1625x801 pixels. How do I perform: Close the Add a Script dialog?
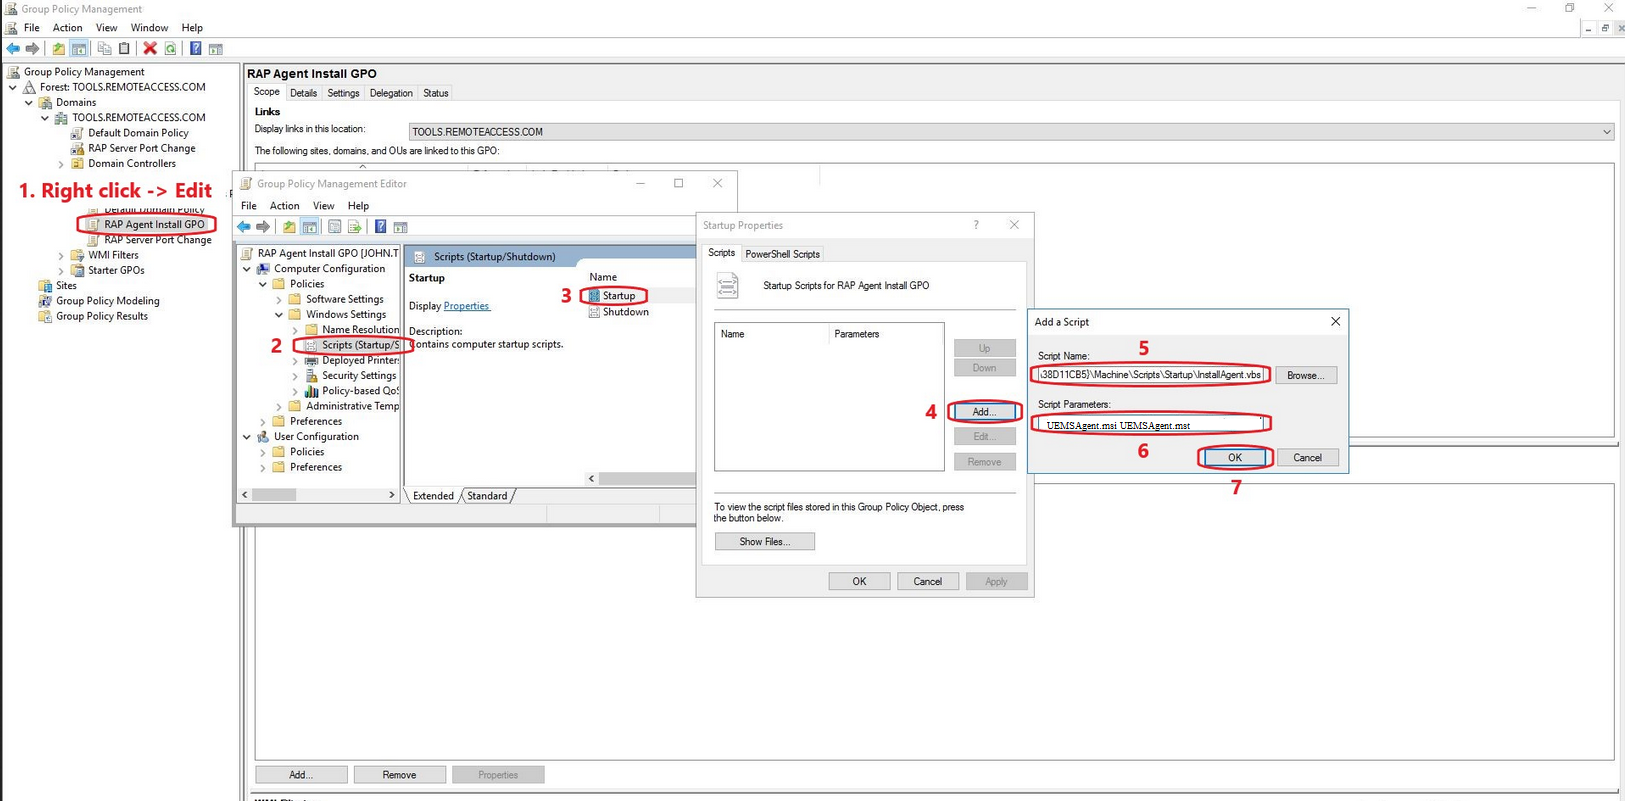pos(1335,322)
